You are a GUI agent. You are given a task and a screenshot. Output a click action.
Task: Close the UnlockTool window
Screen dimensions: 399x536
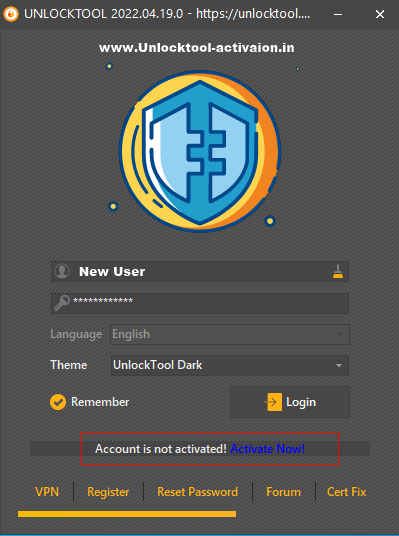380,14
